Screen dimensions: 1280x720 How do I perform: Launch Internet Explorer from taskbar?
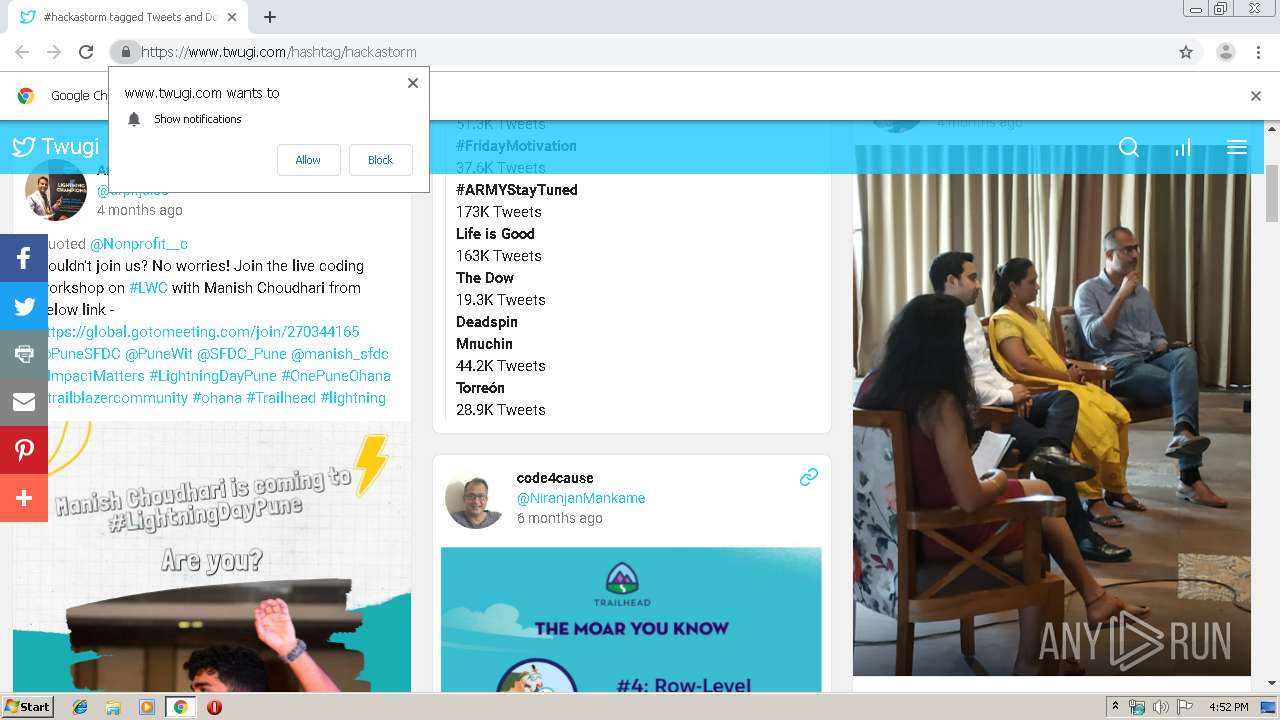click(x=81, y=707)
